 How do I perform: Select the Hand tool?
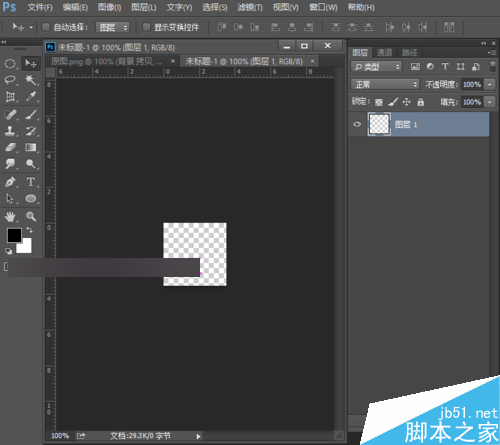pyautogui.click(x=10, y=217)
